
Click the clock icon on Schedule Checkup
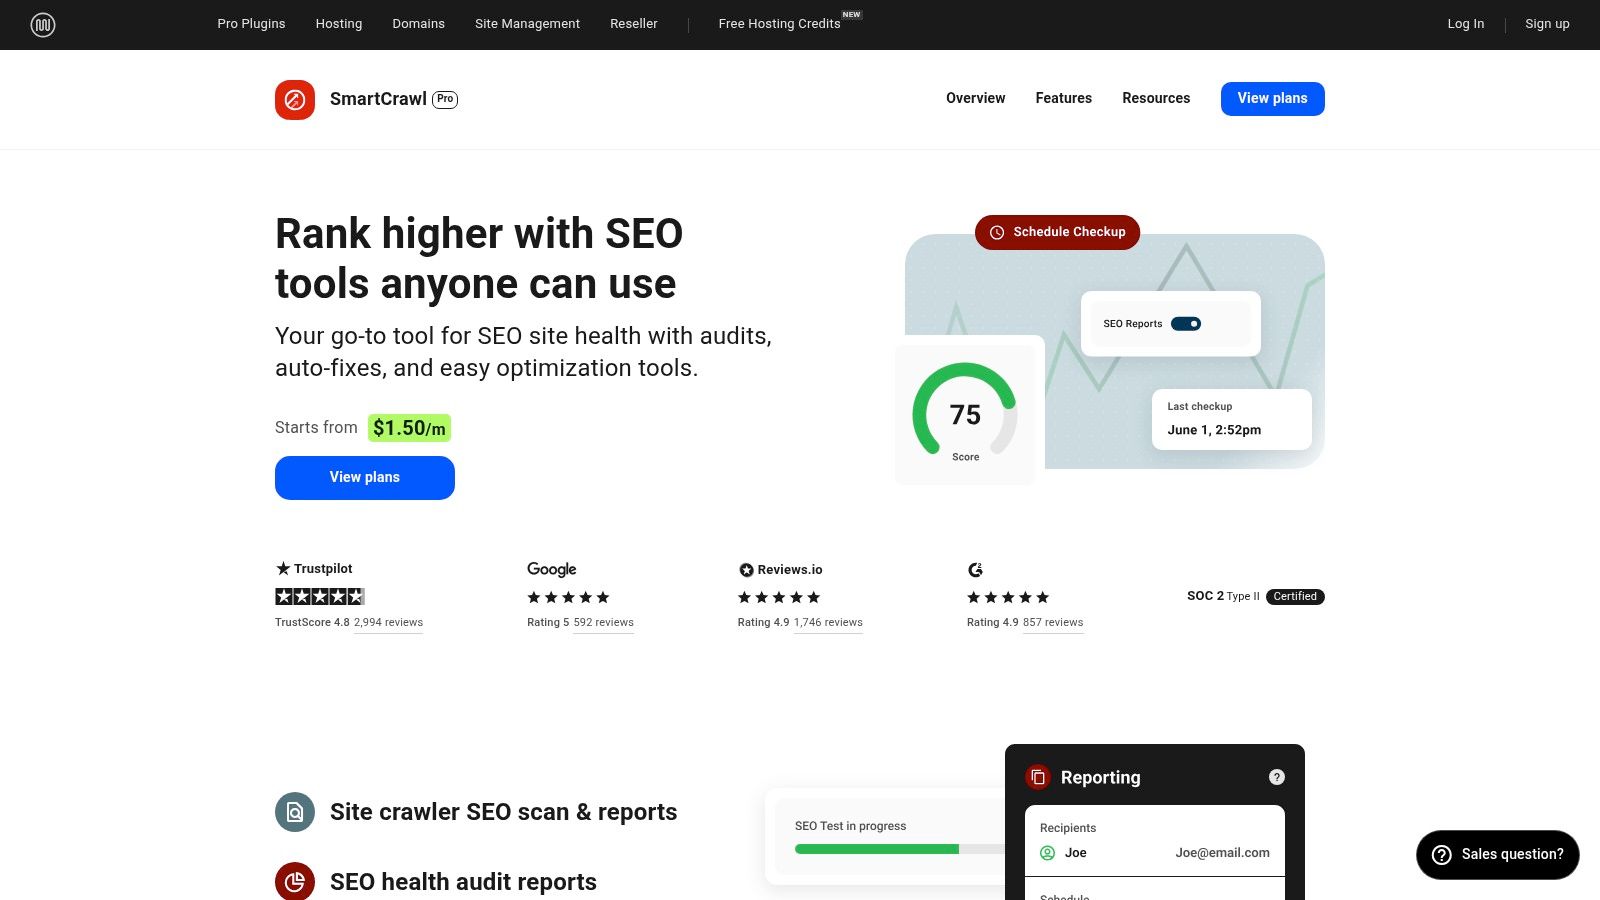(996, 232)
